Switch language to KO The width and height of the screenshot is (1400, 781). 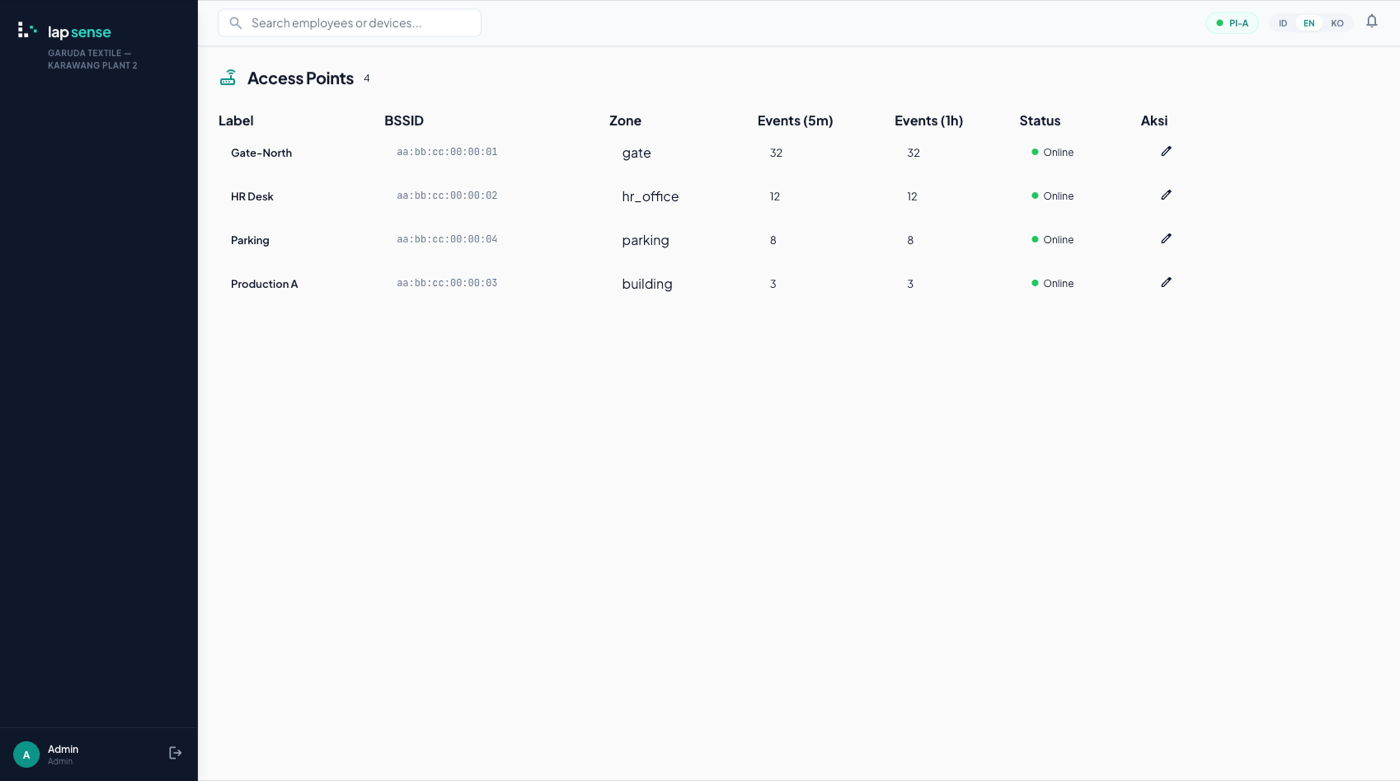[1337, 23]
